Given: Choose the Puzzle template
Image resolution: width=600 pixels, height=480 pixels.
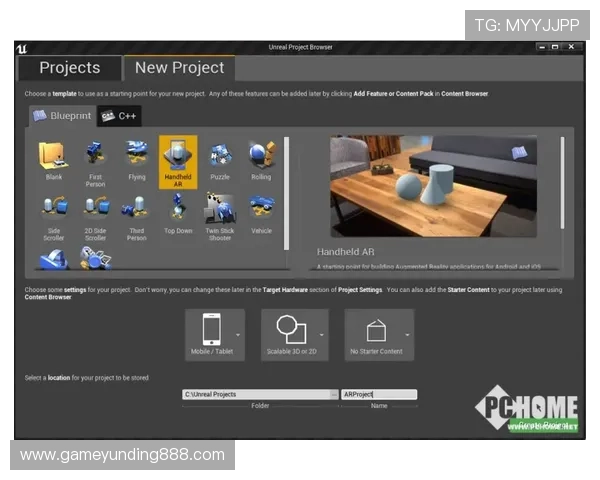Looking at the screenshot, I should tap(220, 162).
